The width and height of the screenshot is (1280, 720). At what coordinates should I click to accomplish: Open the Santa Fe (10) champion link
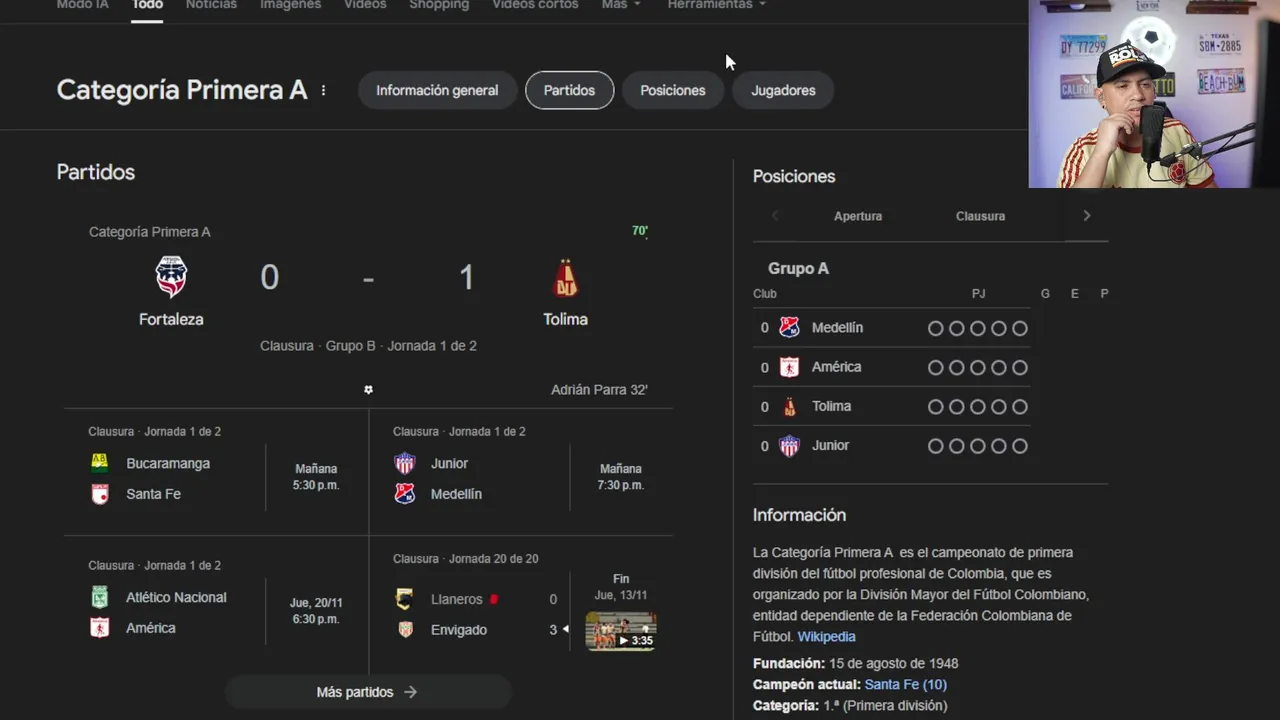[905, 685]
